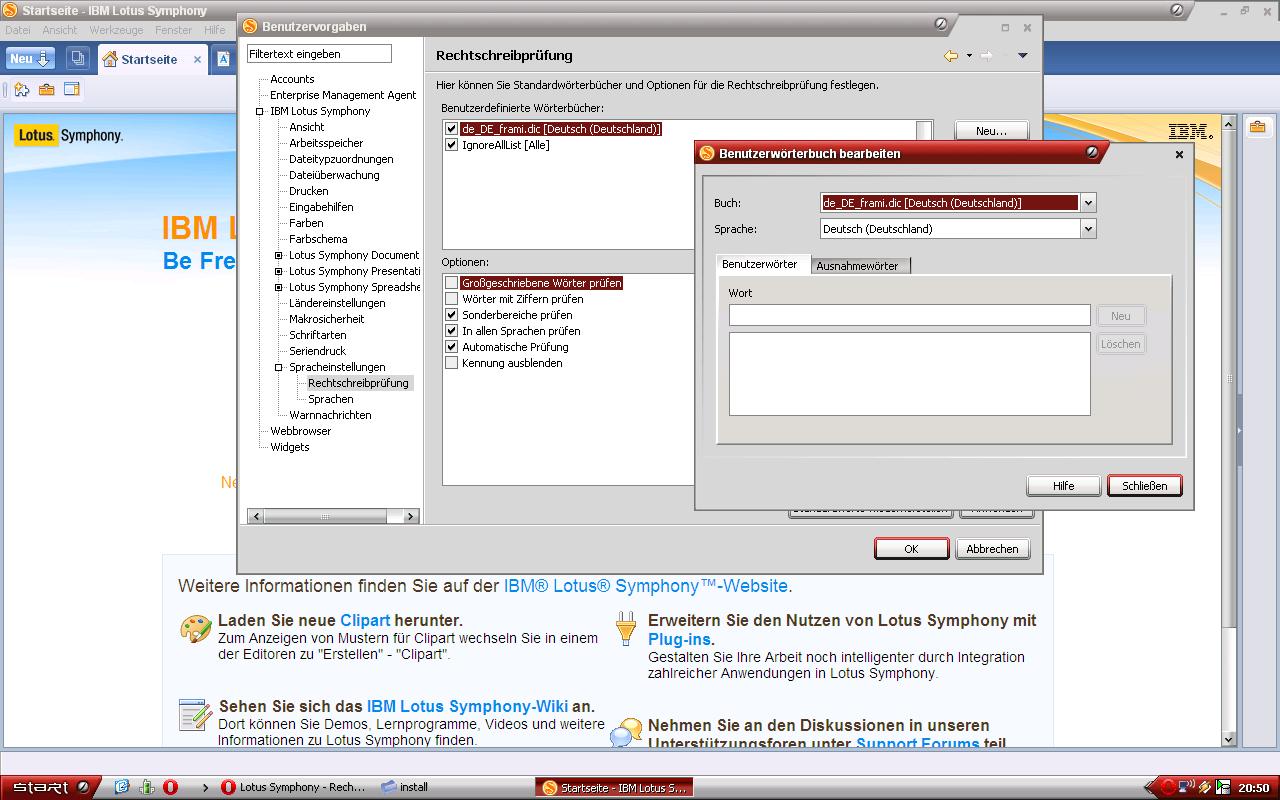
Task: Enable Kennung ausblenden checkbox
Action: click(x=452, y=363)
